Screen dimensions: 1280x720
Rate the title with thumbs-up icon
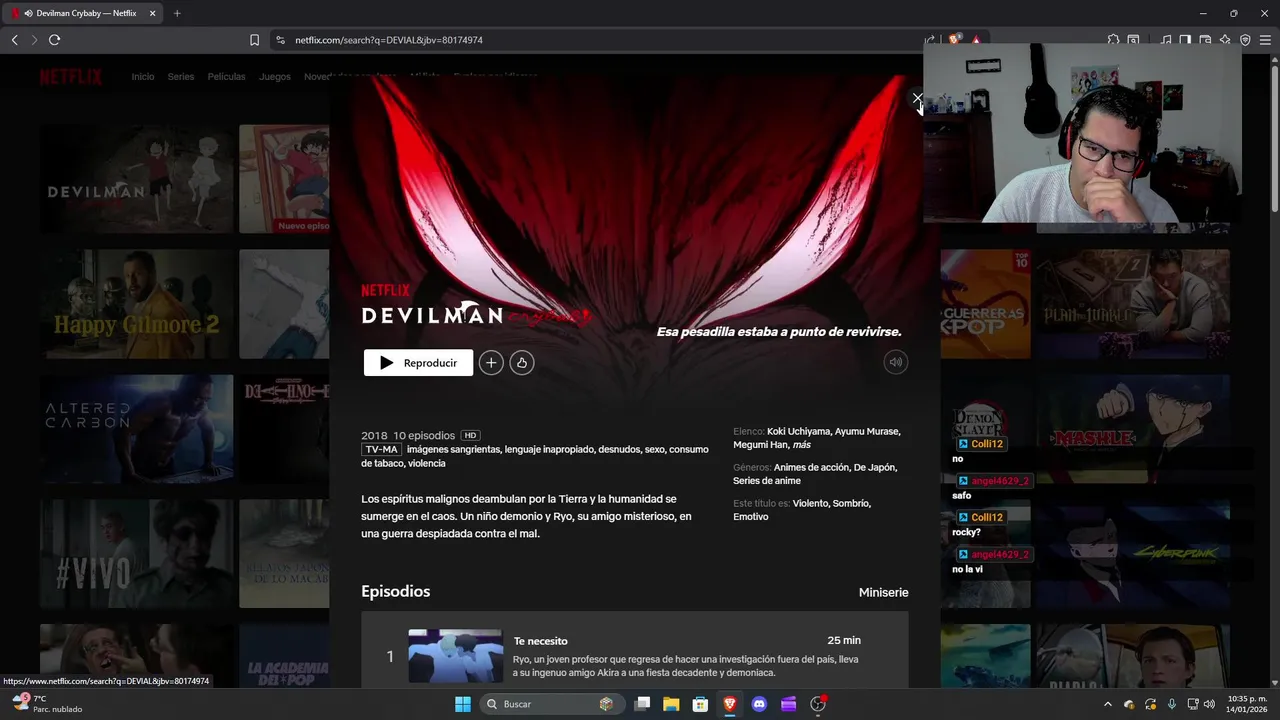tap(522, 363)
